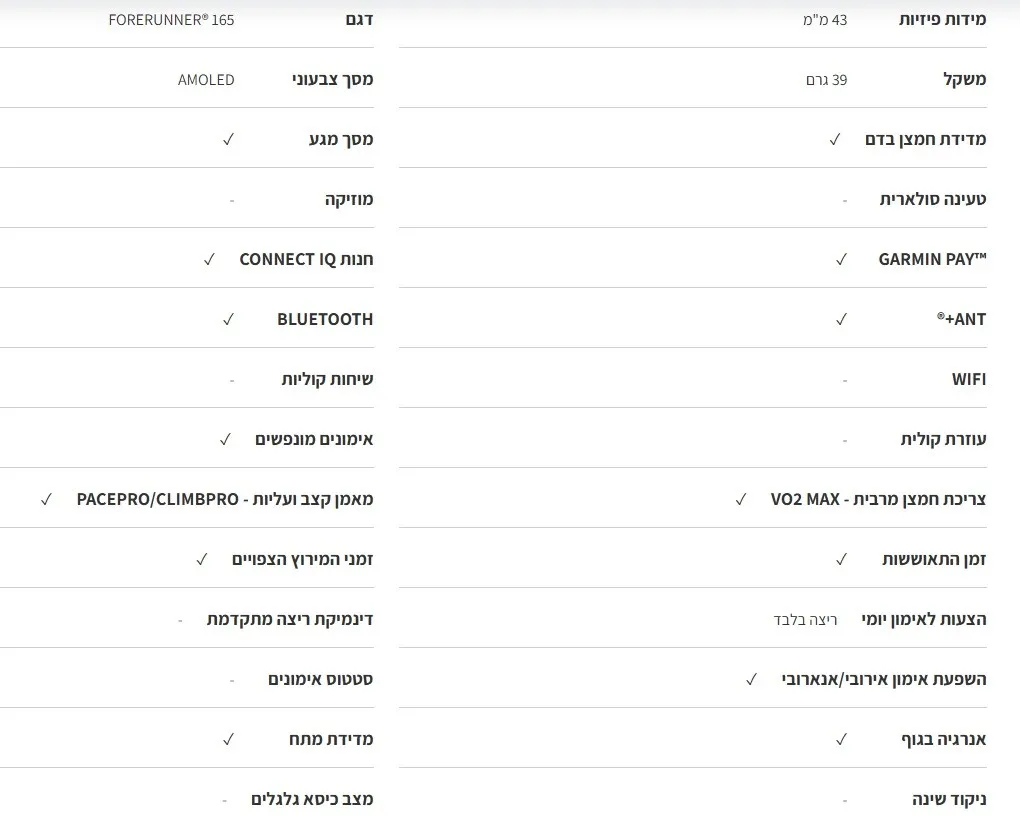Click the checkmark in the אנרגיה בגוף row
The height and width of the screenshot is (823, 1020).
[x=841, y=739]
